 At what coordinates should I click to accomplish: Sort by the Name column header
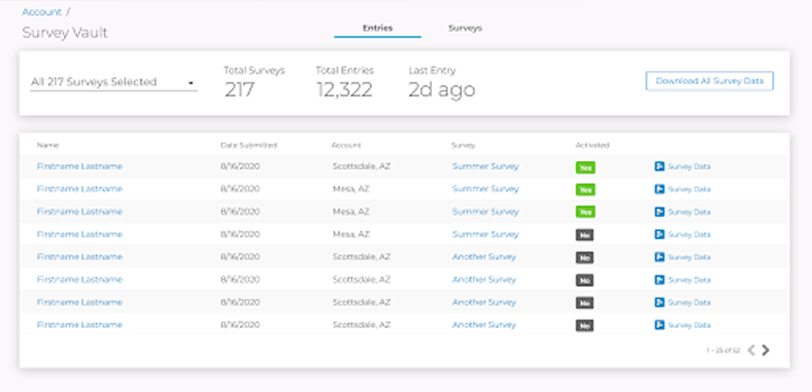click(x=48, y=146)
